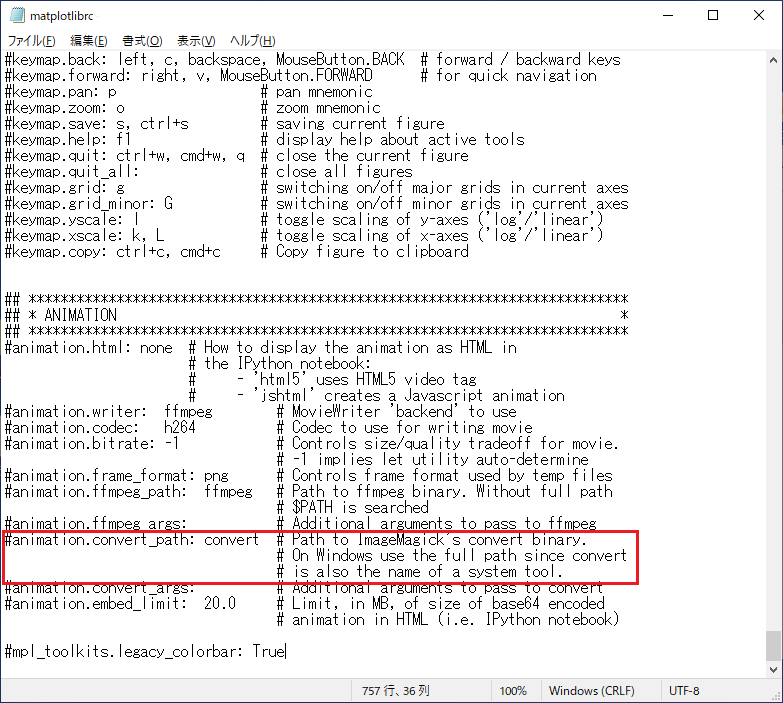Viewport: 783px width, 703px height.
Task: Place cursor on '#animation.bitrate: -1' line
Action: click(312, 443)
